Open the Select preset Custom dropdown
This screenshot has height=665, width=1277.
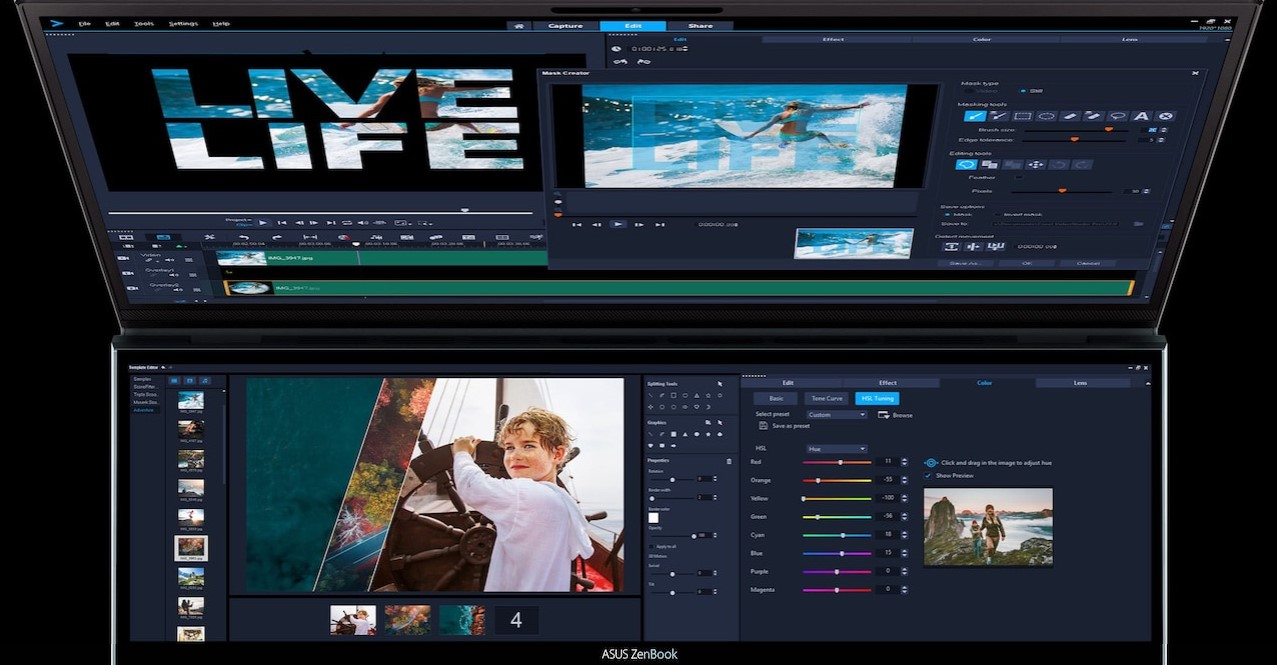837,414
